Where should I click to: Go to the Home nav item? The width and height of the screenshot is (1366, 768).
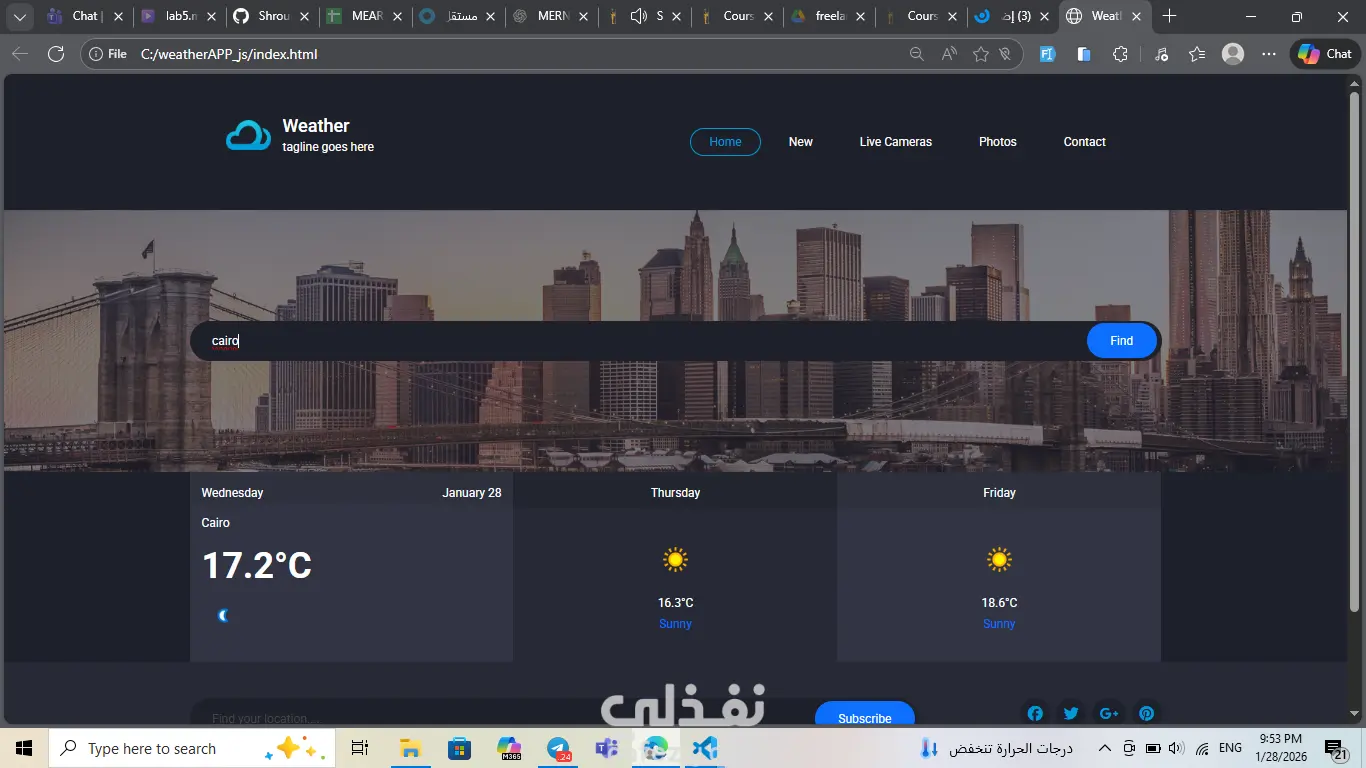click(725, 142)
